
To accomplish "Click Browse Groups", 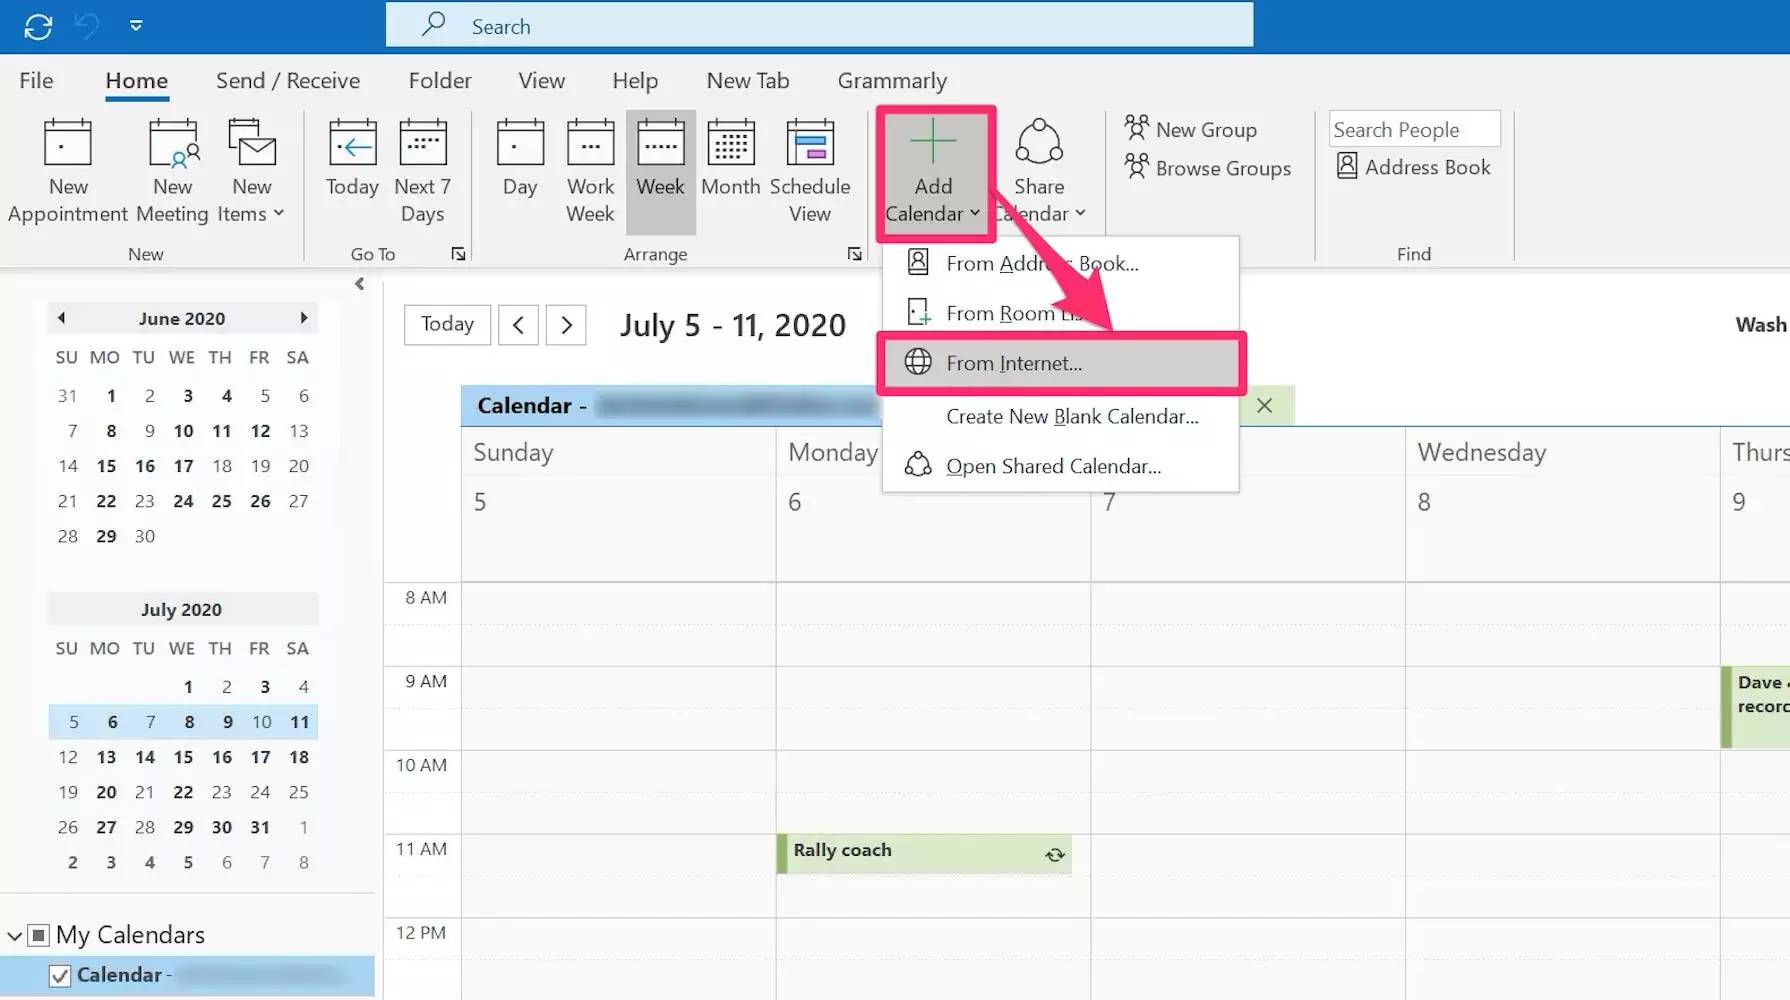I will tap(1208, 168).
